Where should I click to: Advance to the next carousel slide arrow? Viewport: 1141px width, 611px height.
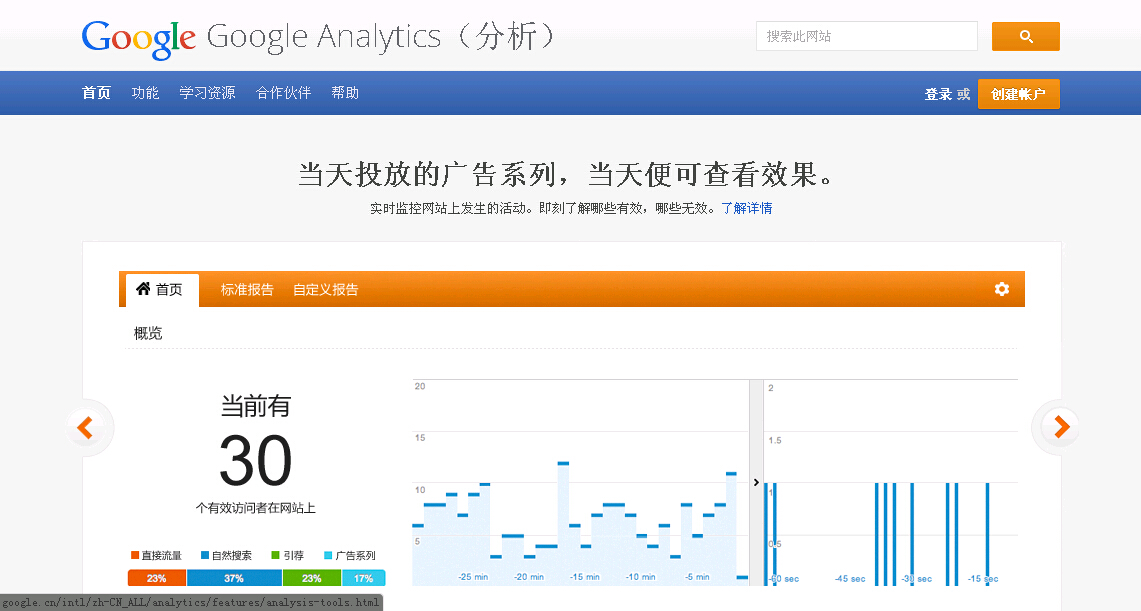[1062, 427]
